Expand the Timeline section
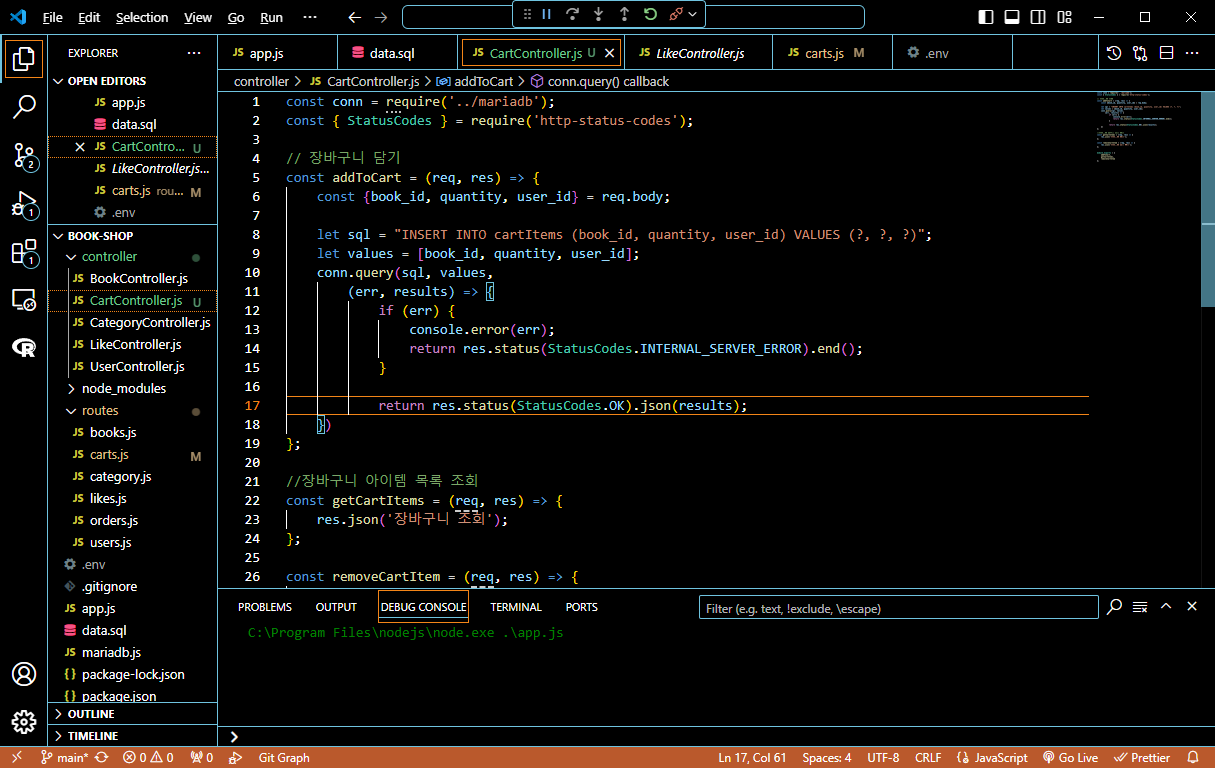 tap(133, 736)
